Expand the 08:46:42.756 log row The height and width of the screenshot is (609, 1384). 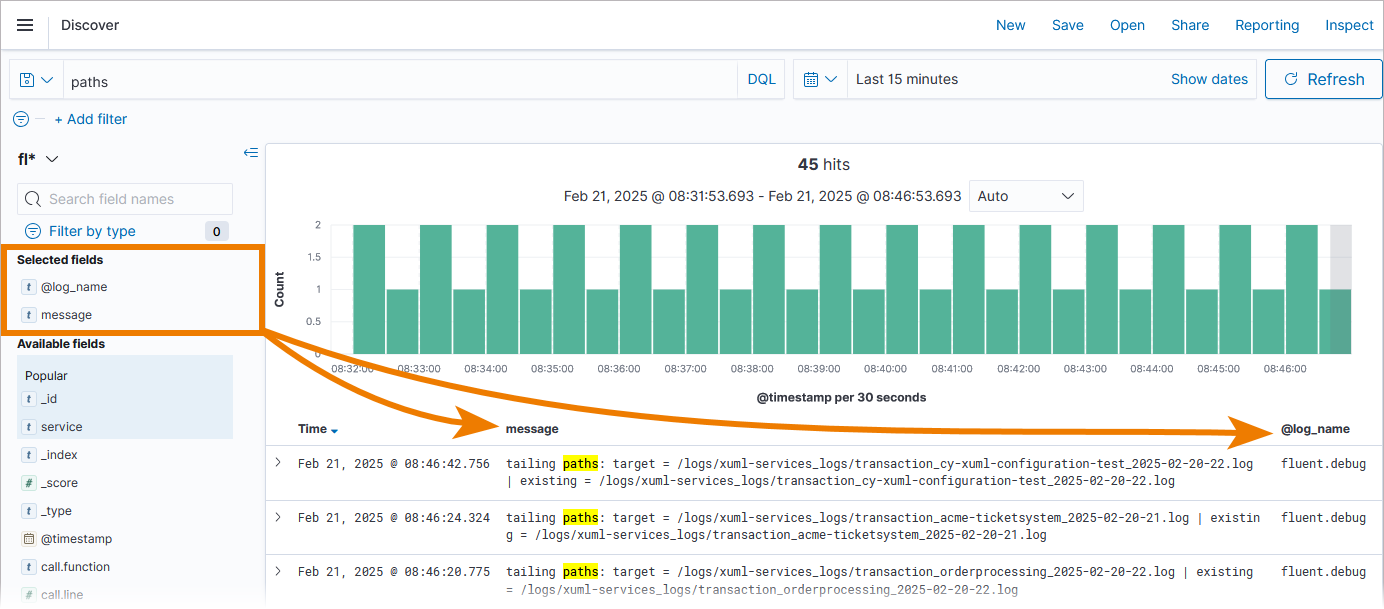(x=278, y=463)
